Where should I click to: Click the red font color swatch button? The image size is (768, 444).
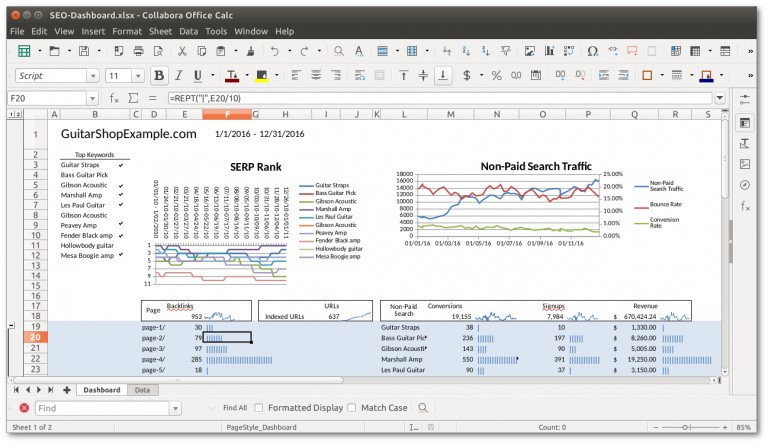click(232, 75)
